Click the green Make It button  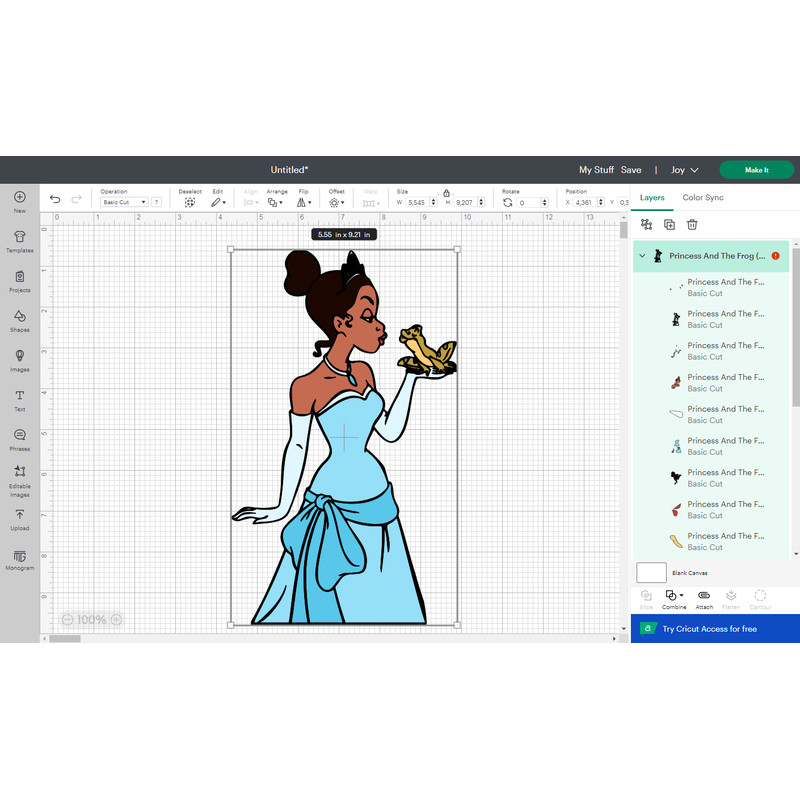(756, 170)
